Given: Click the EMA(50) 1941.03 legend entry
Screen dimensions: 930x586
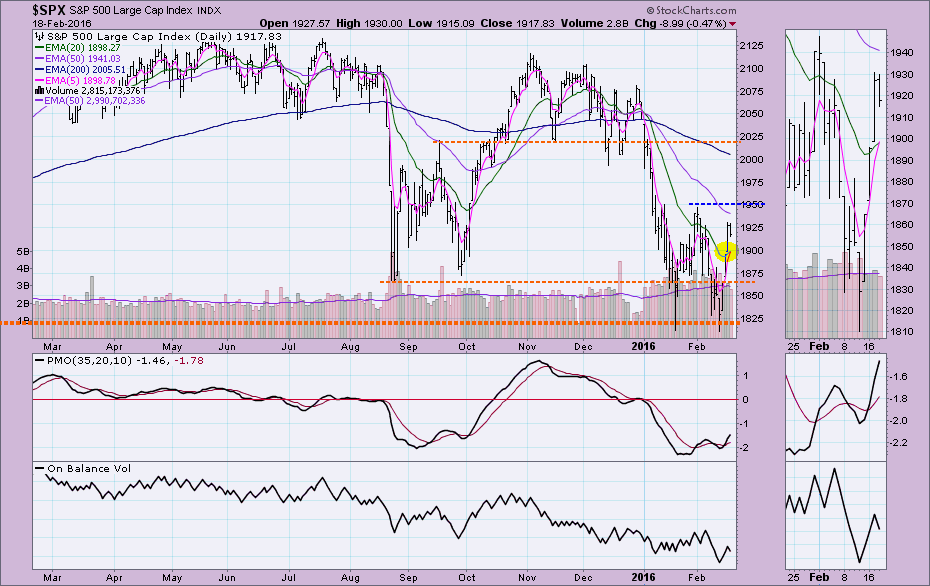Looking at the screenshot, I should [82, 59].
